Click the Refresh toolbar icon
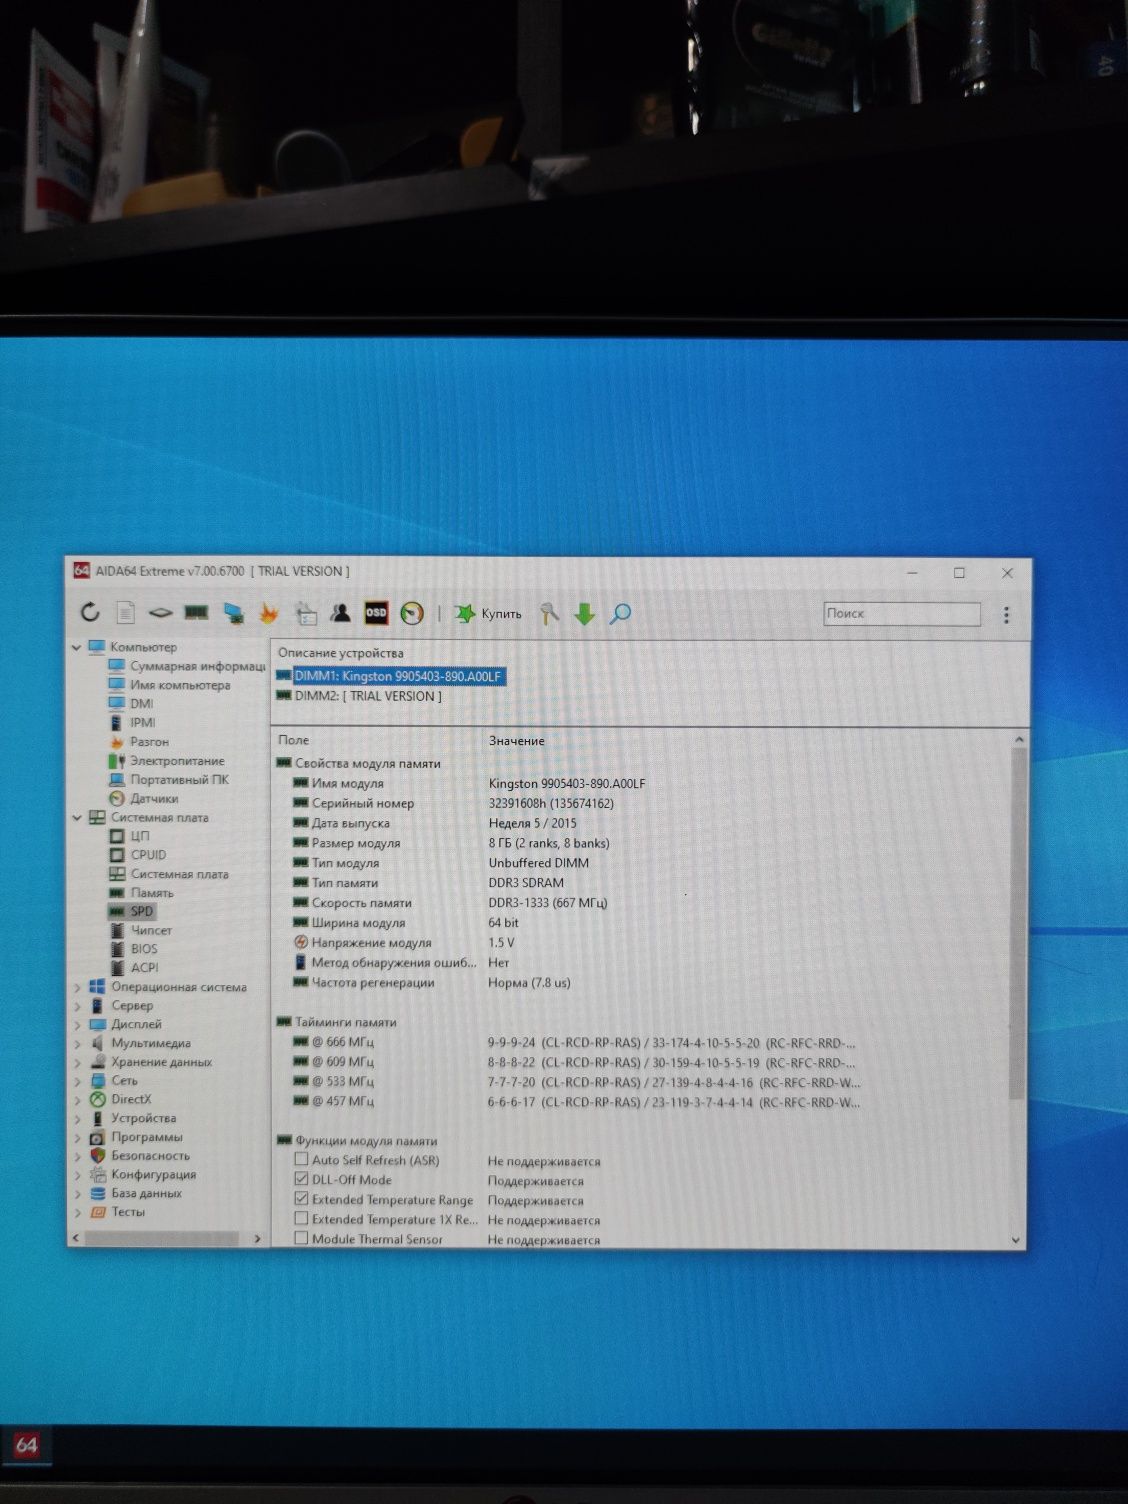The width and height of the screenshot is (1128, 1504). pyautogui.click(x=90, y=613)
